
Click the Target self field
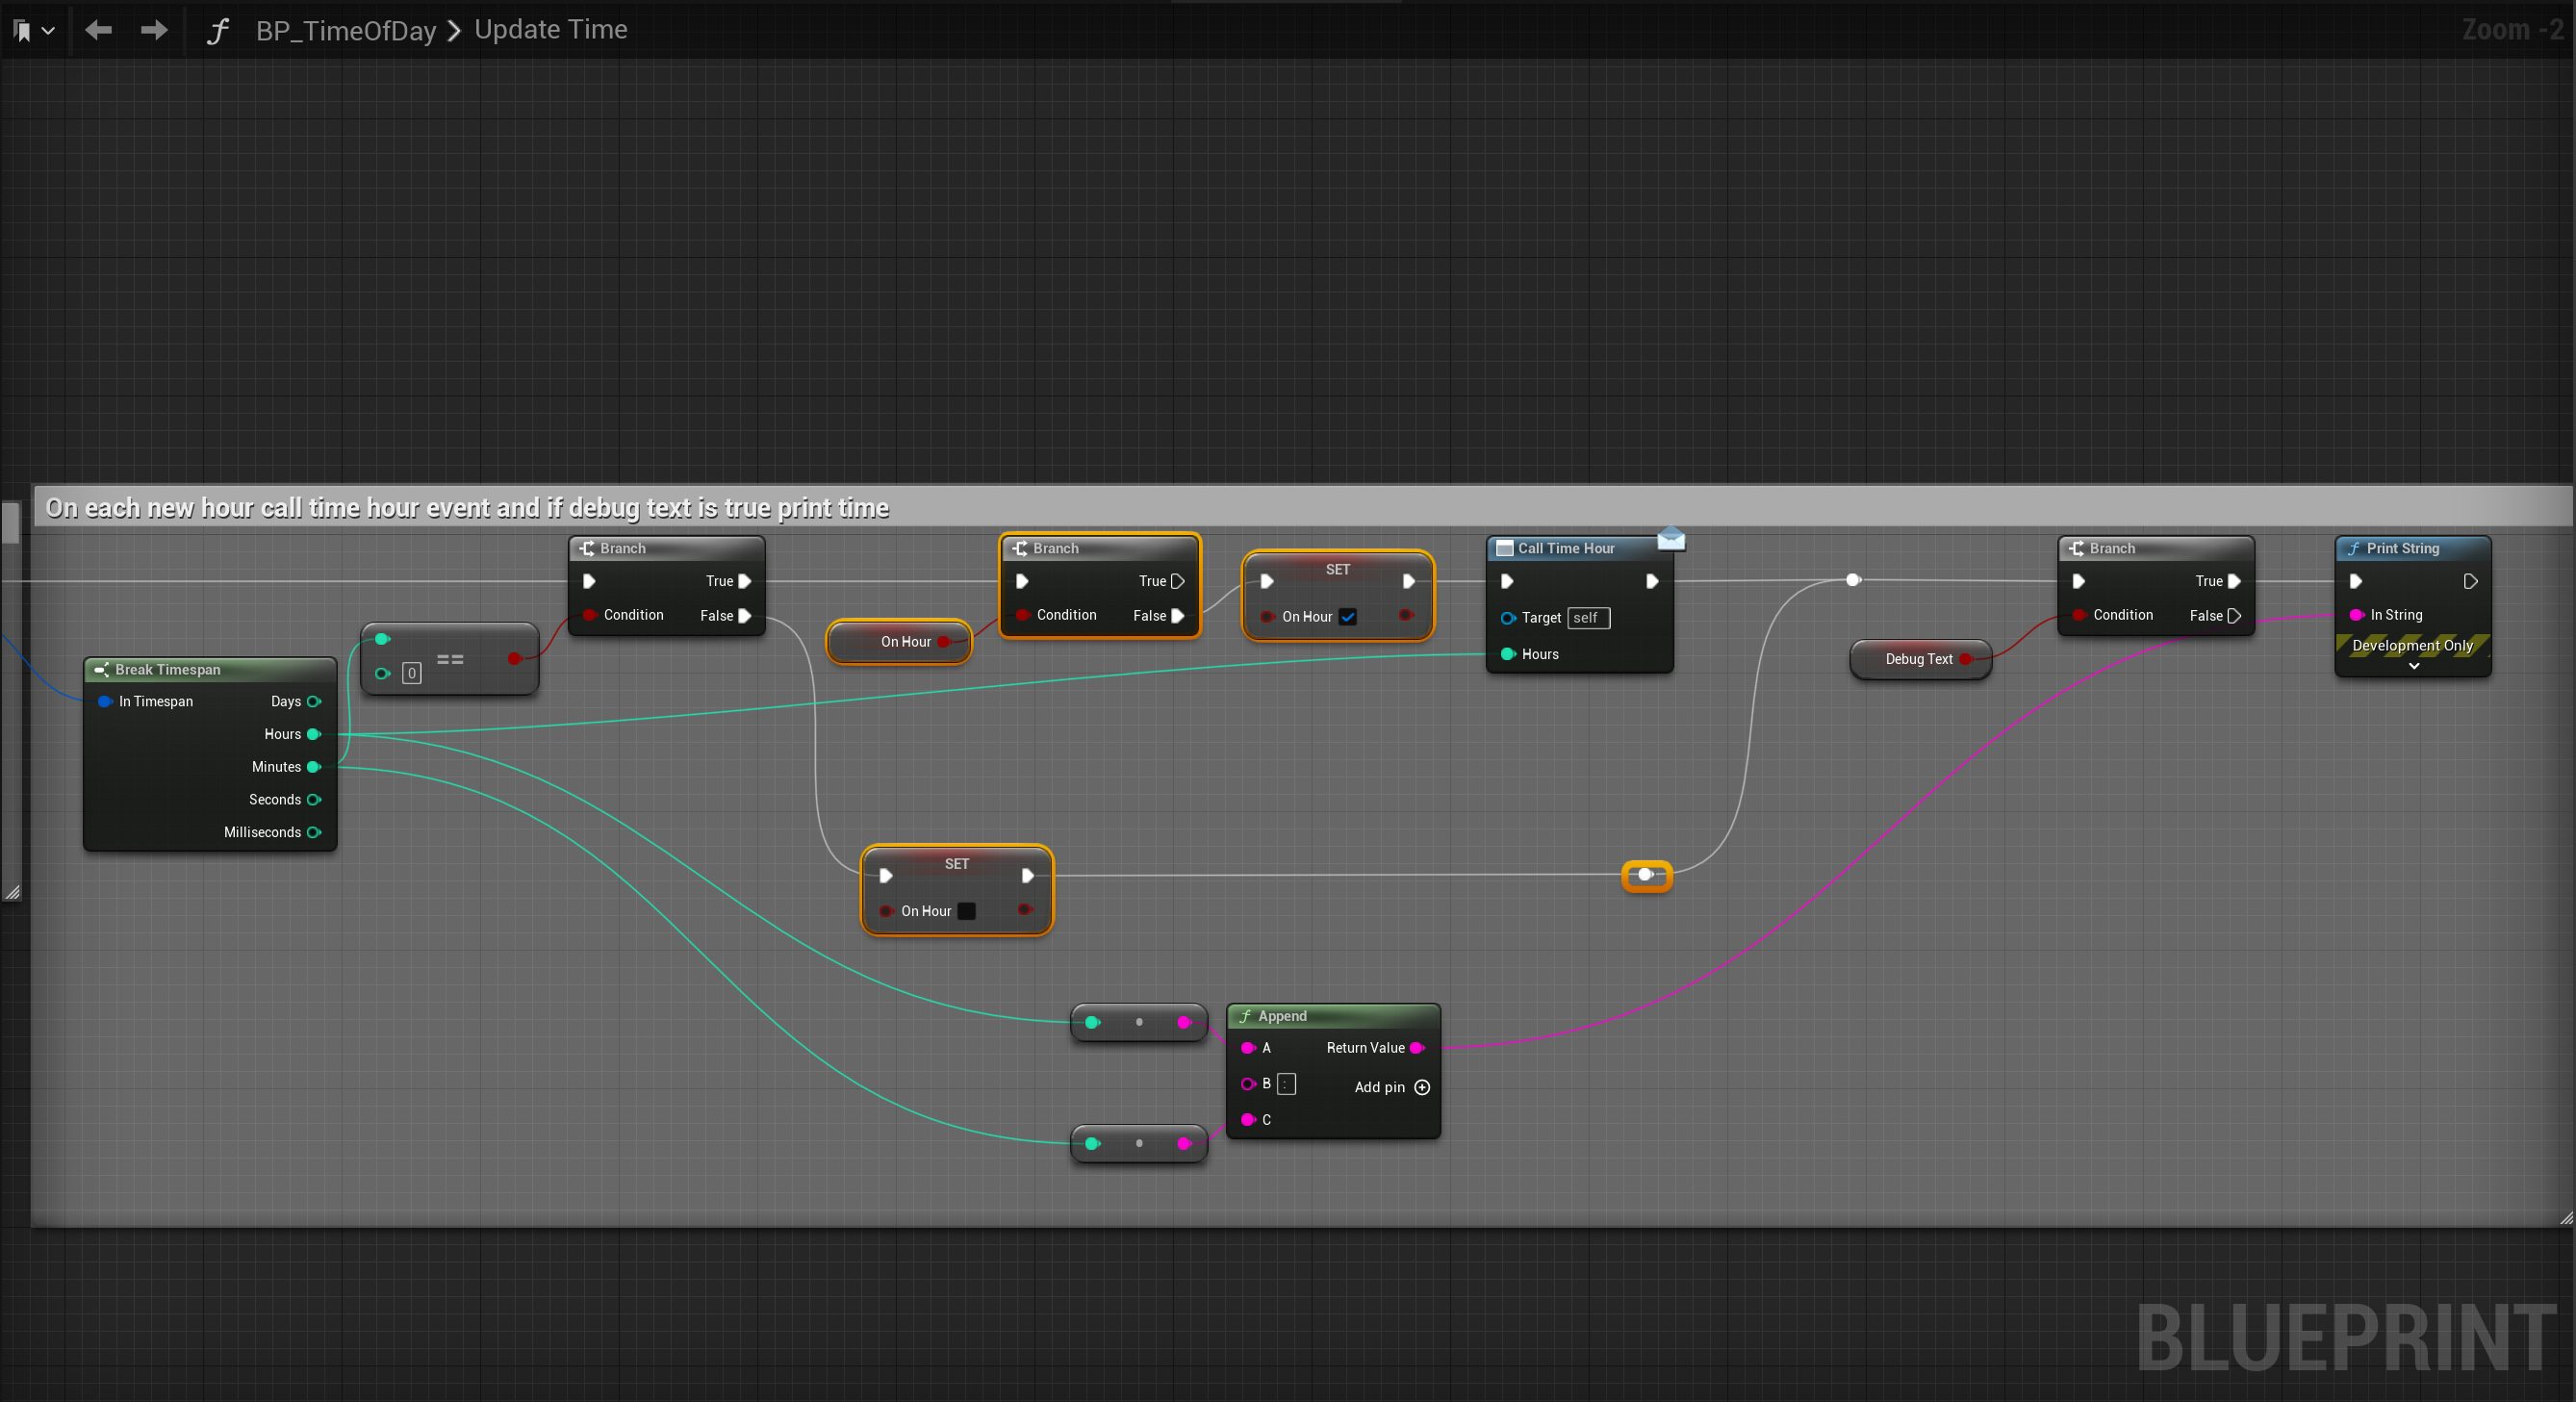pyautogui.click(x=1587, y=618)
